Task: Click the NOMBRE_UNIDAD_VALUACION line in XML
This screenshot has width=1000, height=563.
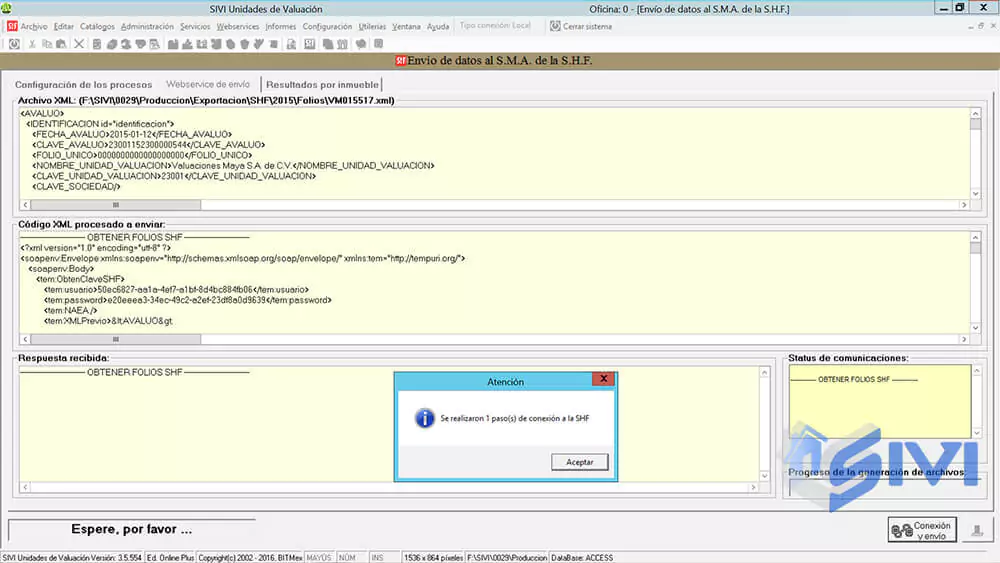Action: click(x=233, y=166)
